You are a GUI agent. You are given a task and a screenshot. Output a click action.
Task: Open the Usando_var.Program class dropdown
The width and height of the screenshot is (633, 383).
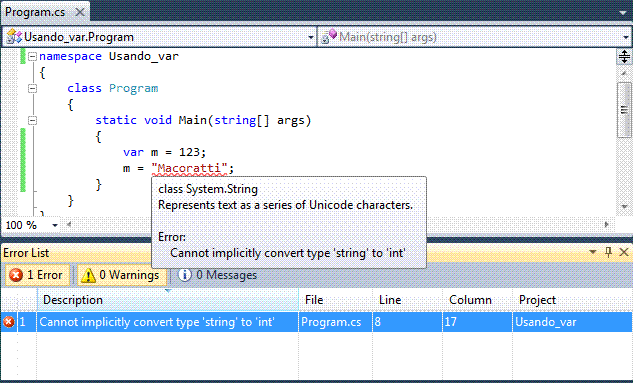[x=159, y=37]
